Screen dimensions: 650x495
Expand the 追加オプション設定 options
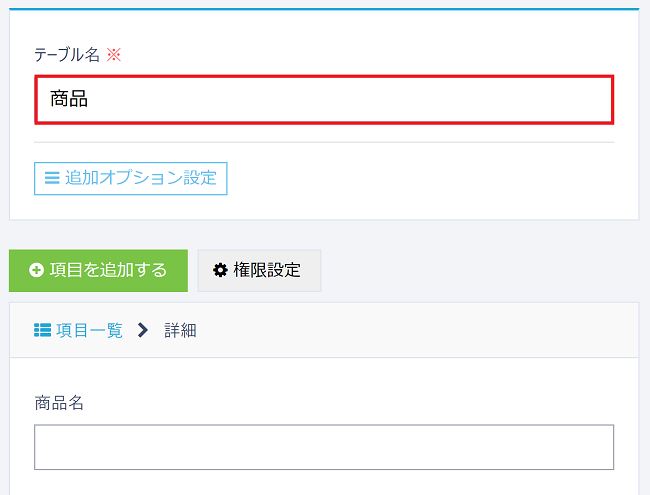(x=131, y=178)
